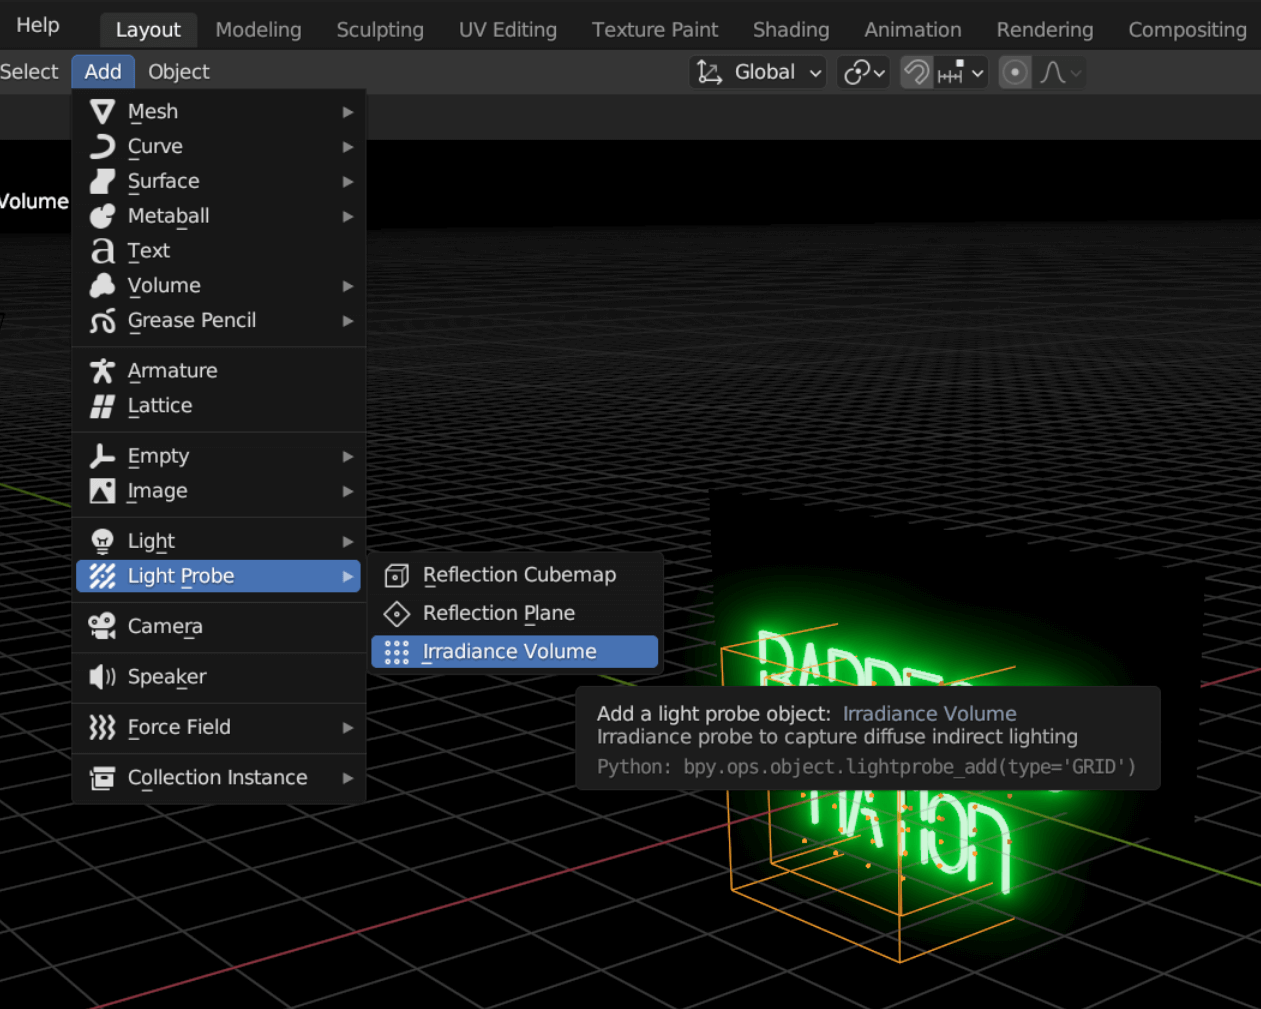
Task: Expand the Force Field submenu arrow
Action: pyautogui.click(x=348, y=727)
